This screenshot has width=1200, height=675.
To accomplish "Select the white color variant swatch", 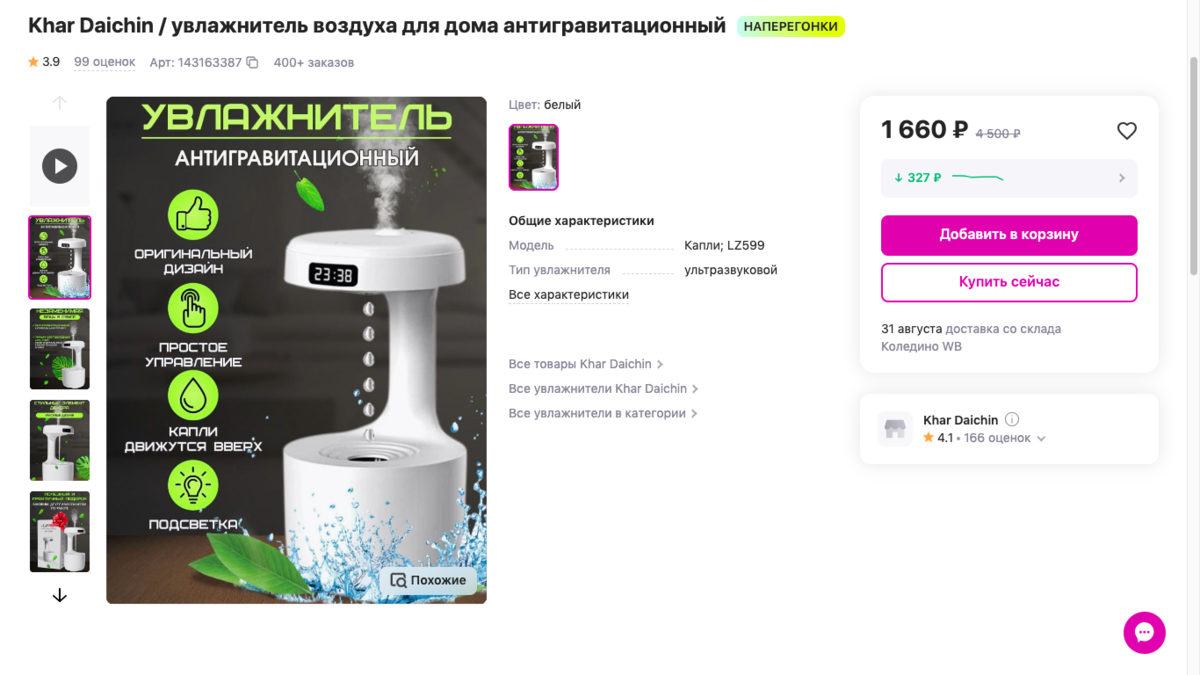I will pyautogui.click(x=534, y=157).
